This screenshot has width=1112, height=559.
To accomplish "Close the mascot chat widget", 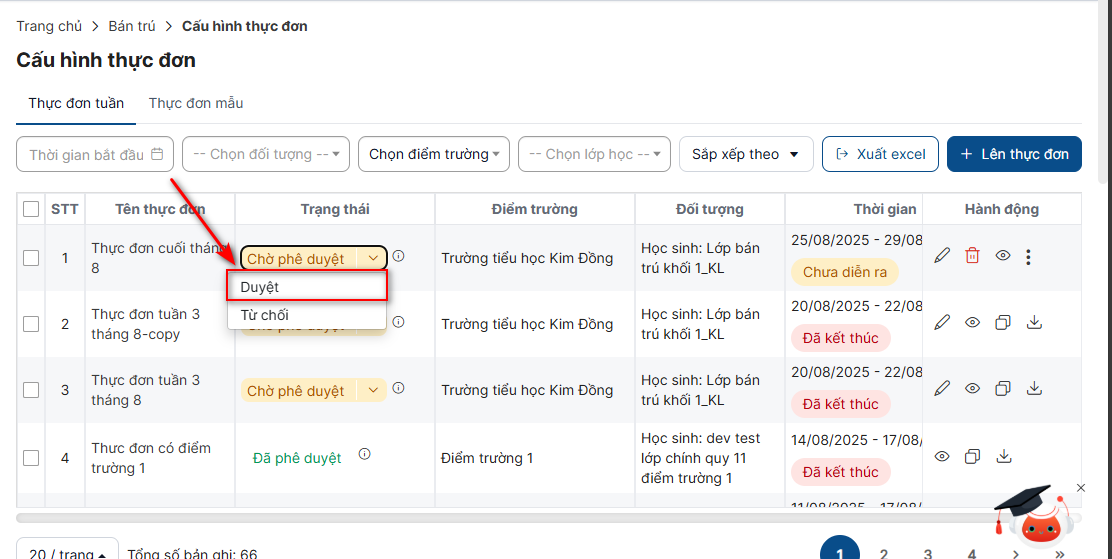I will 1080,488.
